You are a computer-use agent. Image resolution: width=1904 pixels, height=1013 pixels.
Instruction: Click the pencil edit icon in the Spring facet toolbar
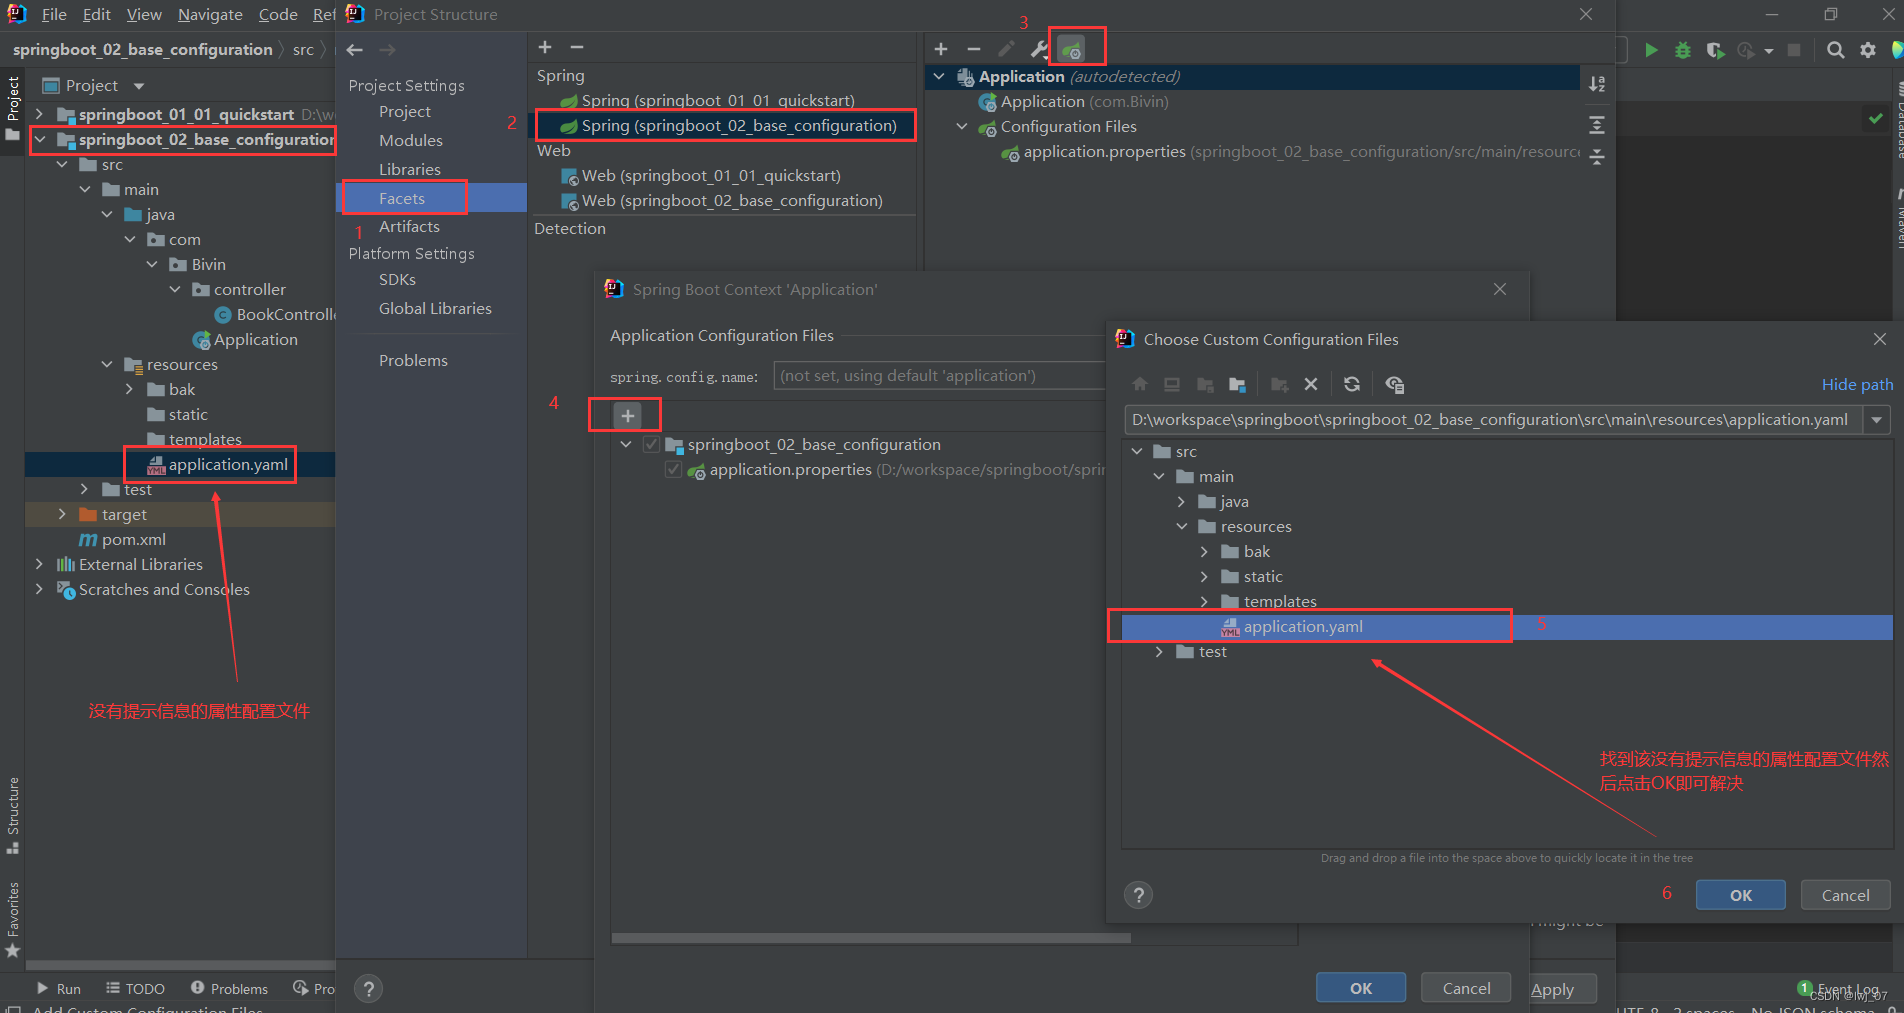1006,49
